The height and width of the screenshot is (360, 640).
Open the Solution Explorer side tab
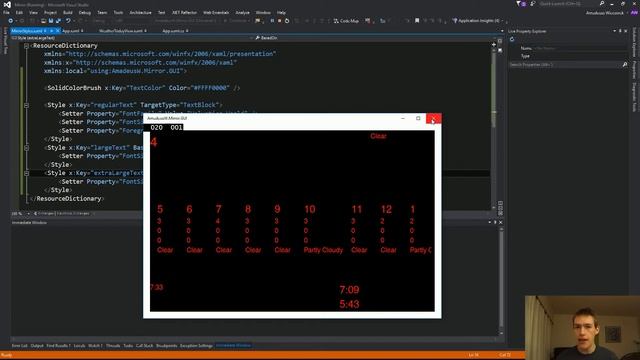click(x=634, y=43)
